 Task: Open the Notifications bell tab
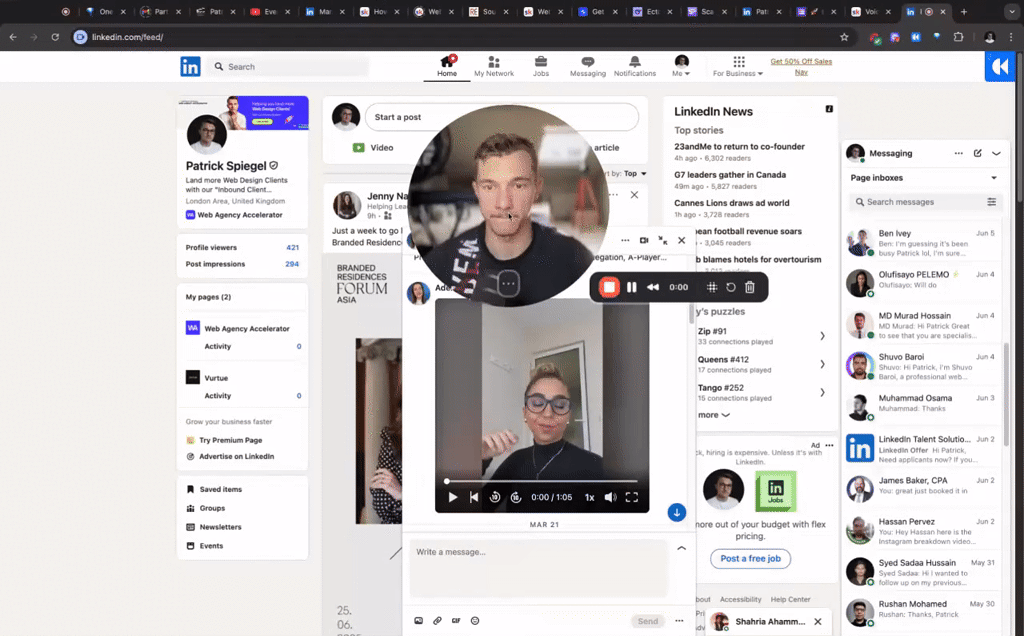[635, 67]
